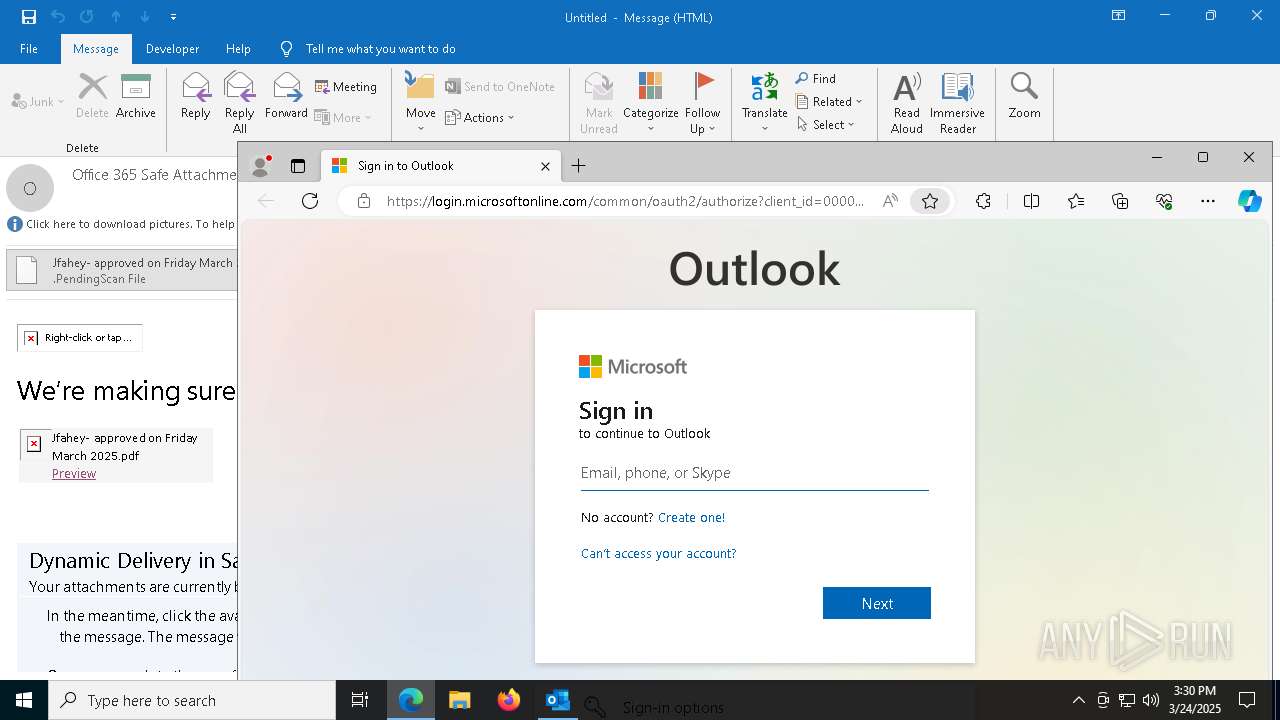Open a new Edge tab
Viewport: 1280px width, 720px height.
click(578, 166)
